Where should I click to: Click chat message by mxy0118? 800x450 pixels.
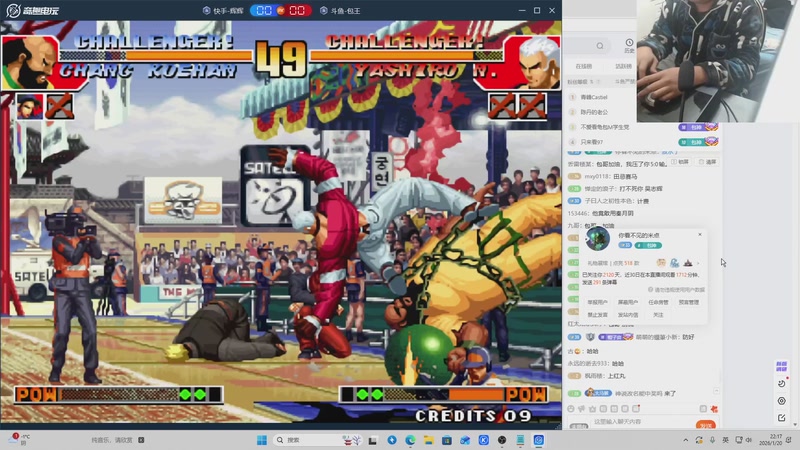click(603, 177)
